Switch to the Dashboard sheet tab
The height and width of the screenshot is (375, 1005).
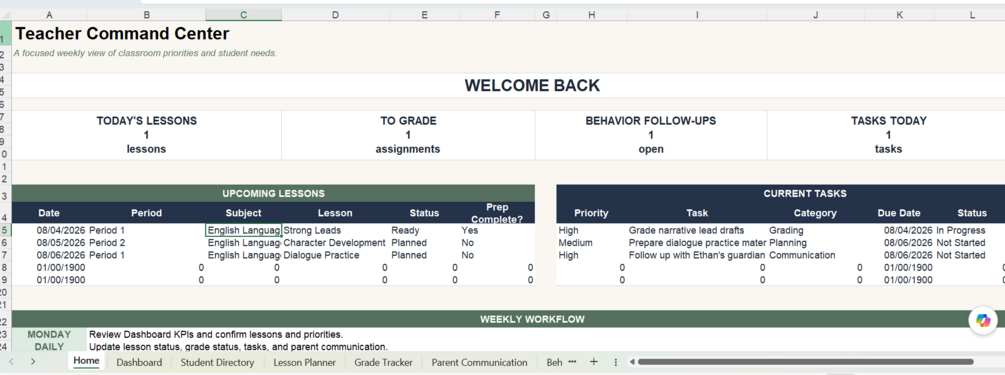[139, 362]
